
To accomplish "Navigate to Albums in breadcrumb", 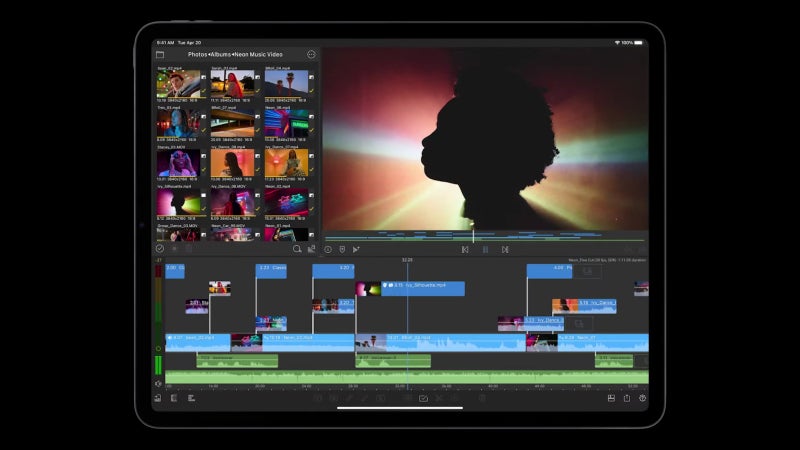I will tap(221, 55).
